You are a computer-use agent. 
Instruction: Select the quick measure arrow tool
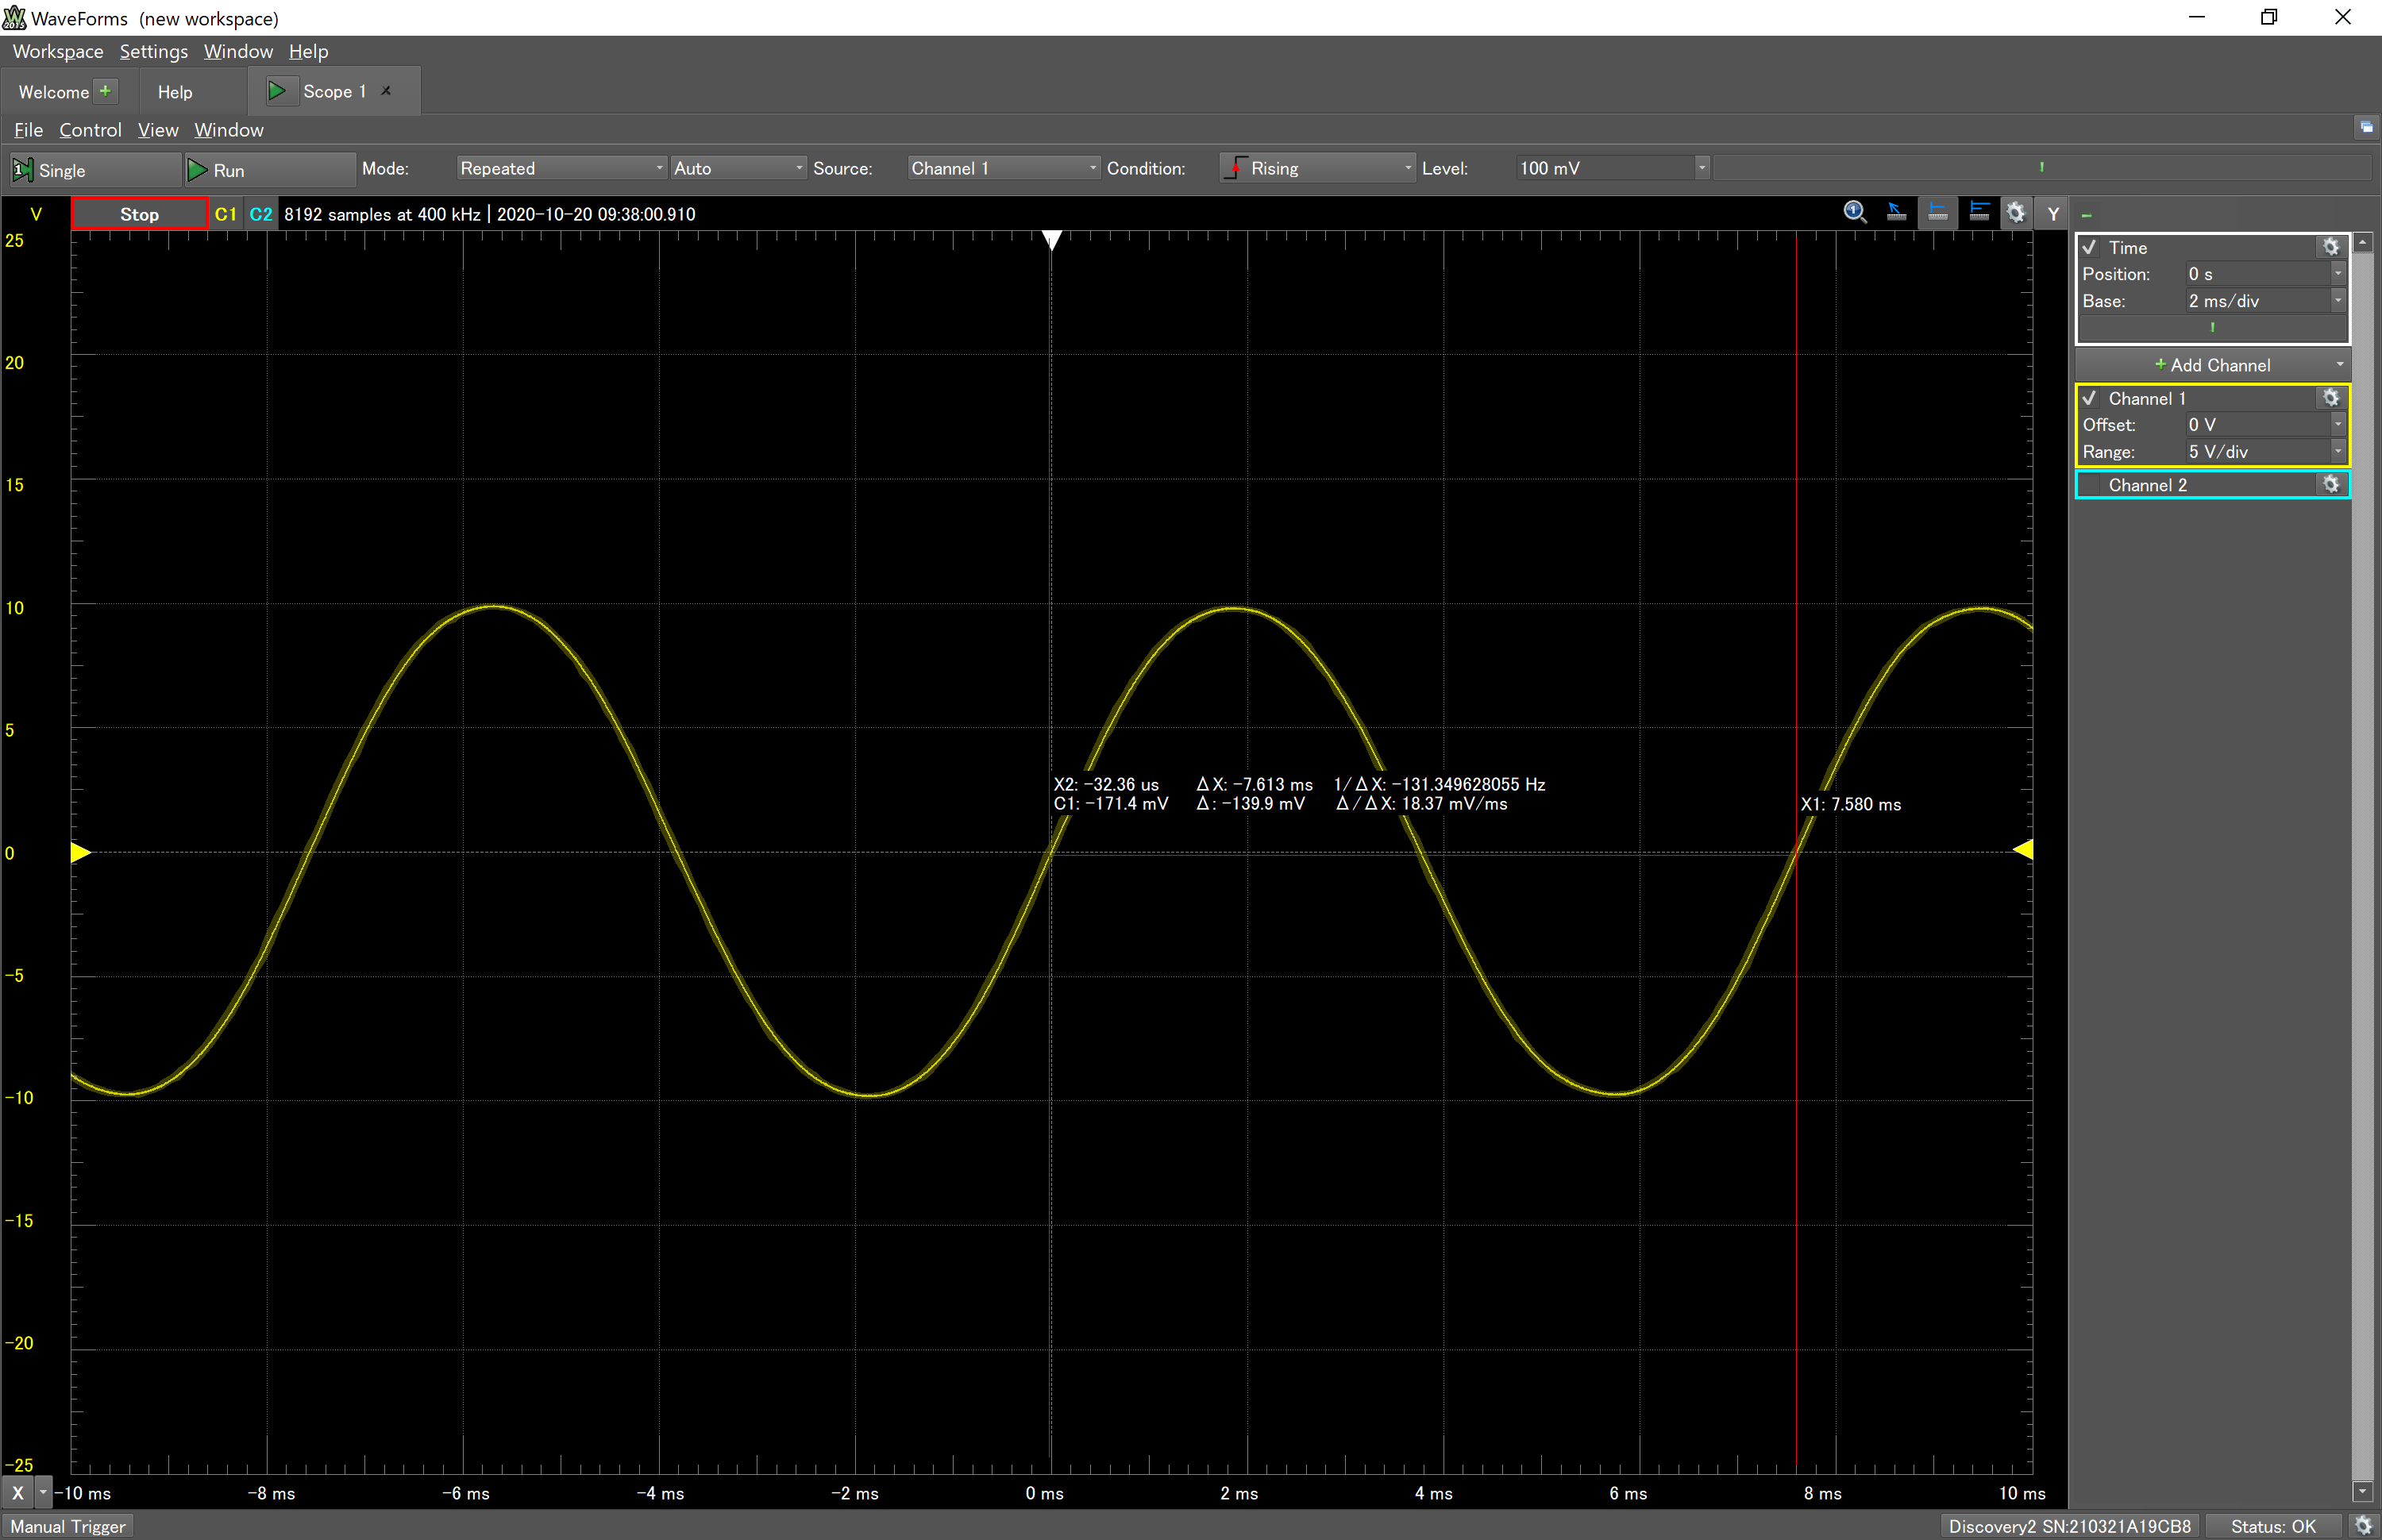(1896, 213)
